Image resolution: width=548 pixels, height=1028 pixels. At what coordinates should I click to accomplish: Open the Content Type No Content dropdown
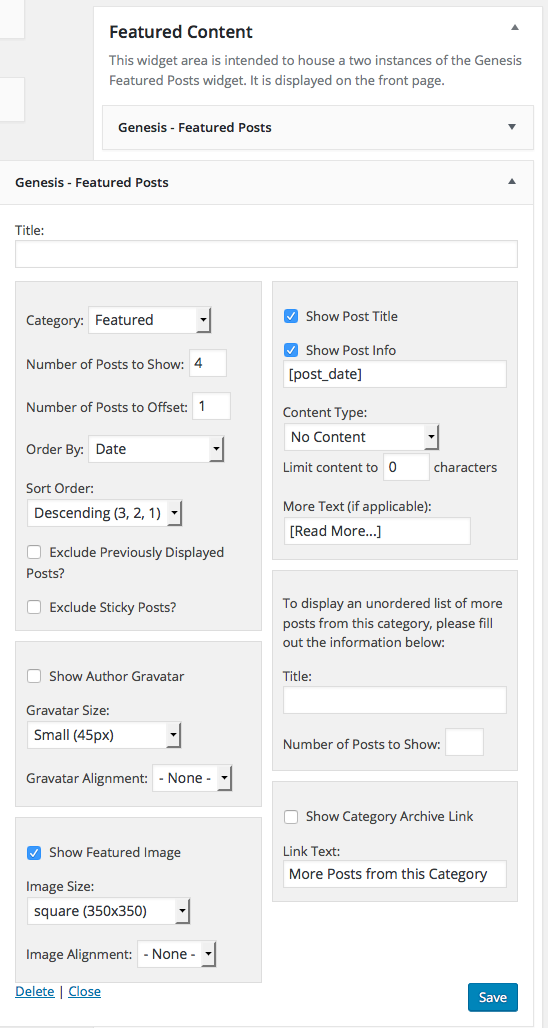pos(361,437)
